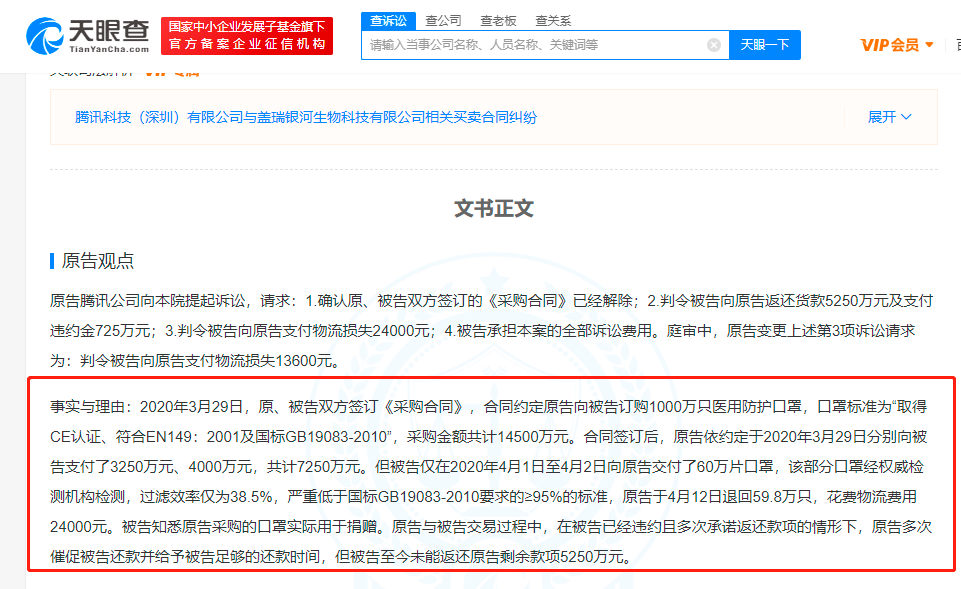Clear the search box with the X icon

714,45
